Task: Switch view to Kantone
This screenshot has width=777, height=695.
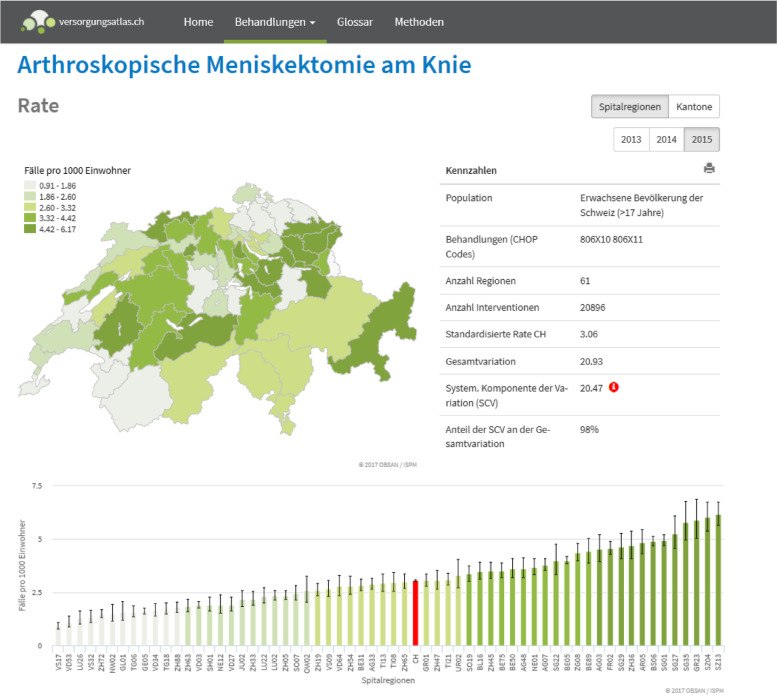Action: [x=694, y=107]
